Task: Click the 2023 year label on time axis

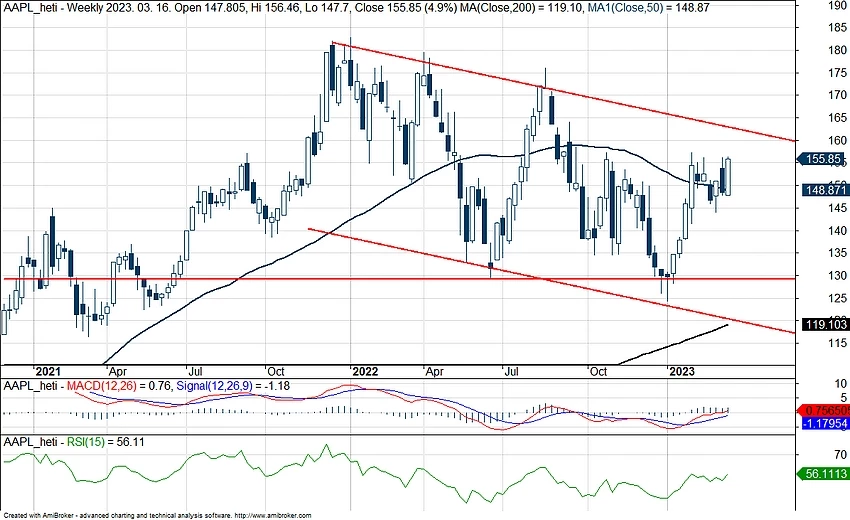Action: click(681, 371)
